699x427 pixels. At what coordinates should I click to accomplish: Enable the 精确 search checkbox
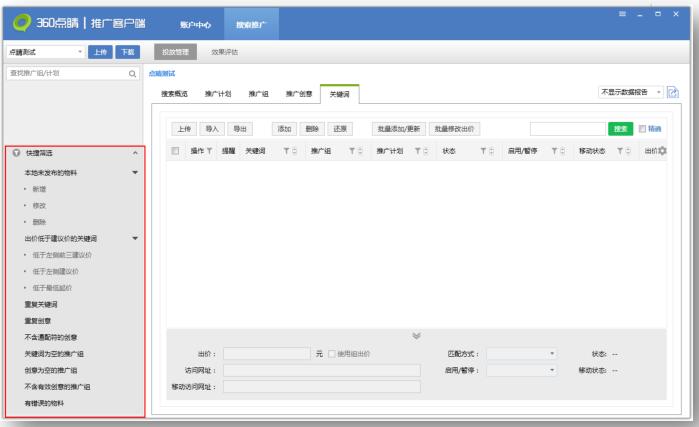pos(643,129)
